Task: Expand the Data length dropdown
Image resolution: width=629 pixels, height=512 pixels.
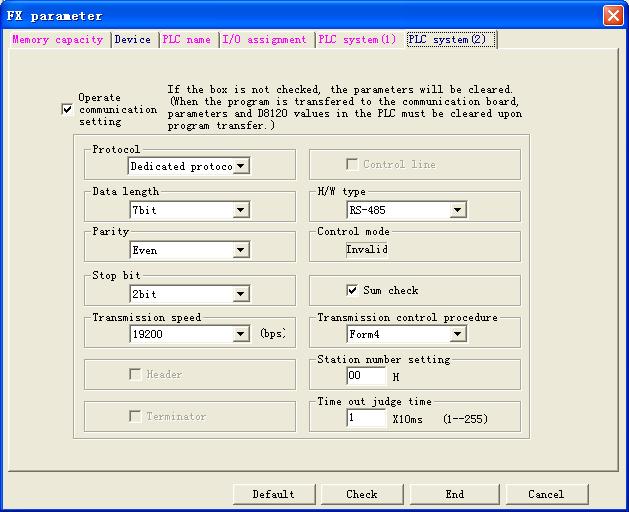Action: point(241,210)
